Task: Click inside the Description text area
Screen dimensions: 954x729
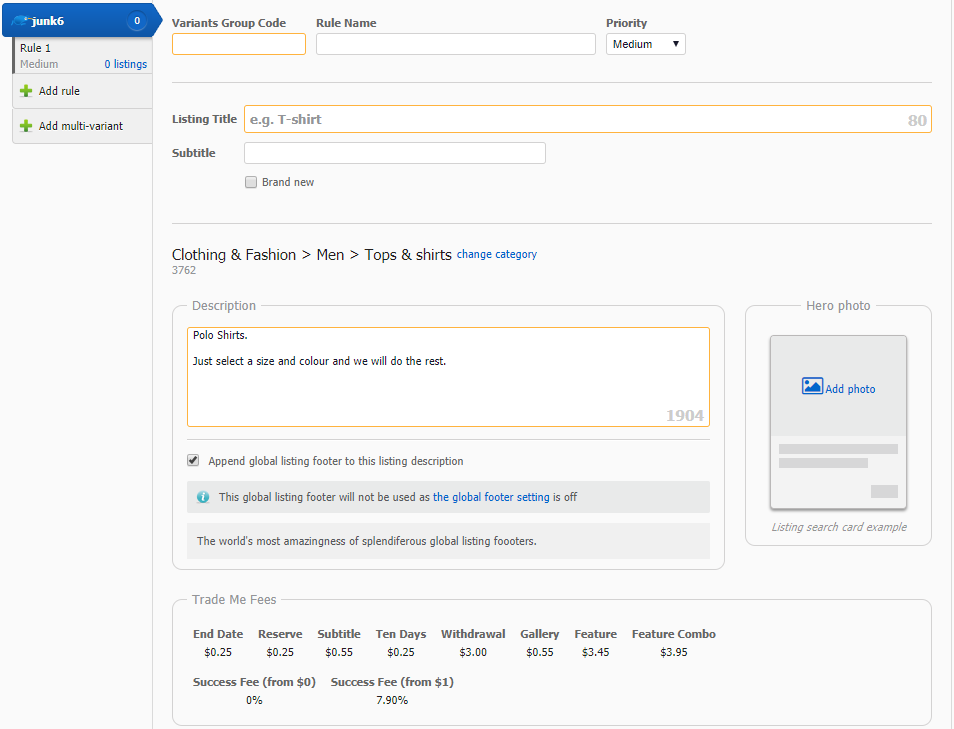Action: (x=448, y=377)
